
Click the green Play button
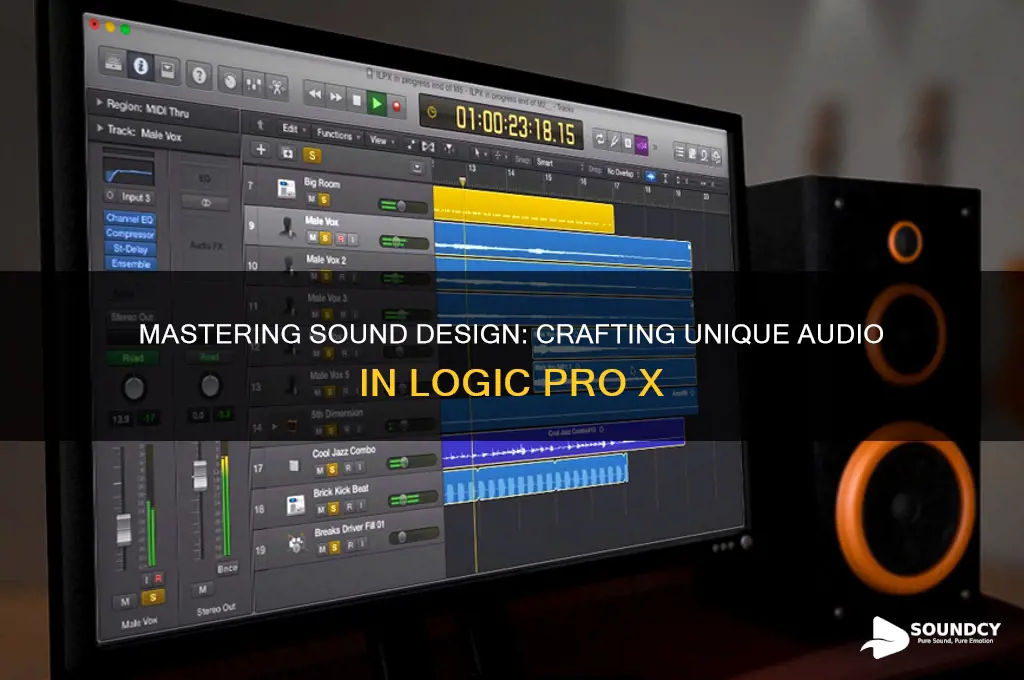click(377, 103)
